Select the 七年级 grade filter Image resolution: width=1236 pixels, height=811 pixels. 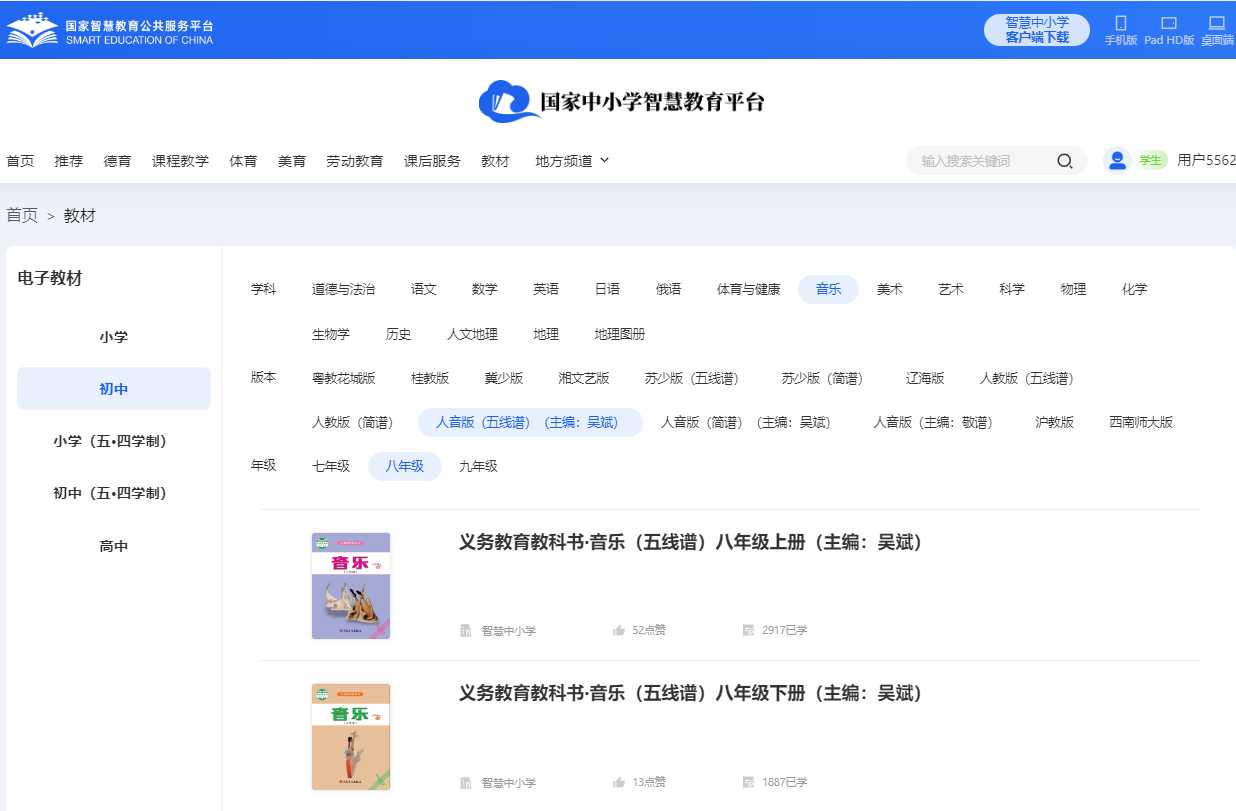[x=331, y=467]
